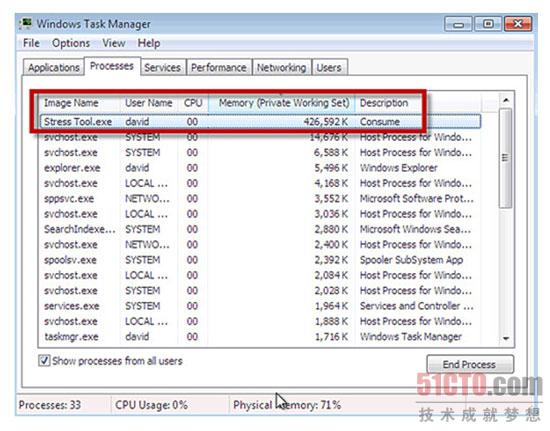Click the 426,592 K memory value

(x=326, y=122)
